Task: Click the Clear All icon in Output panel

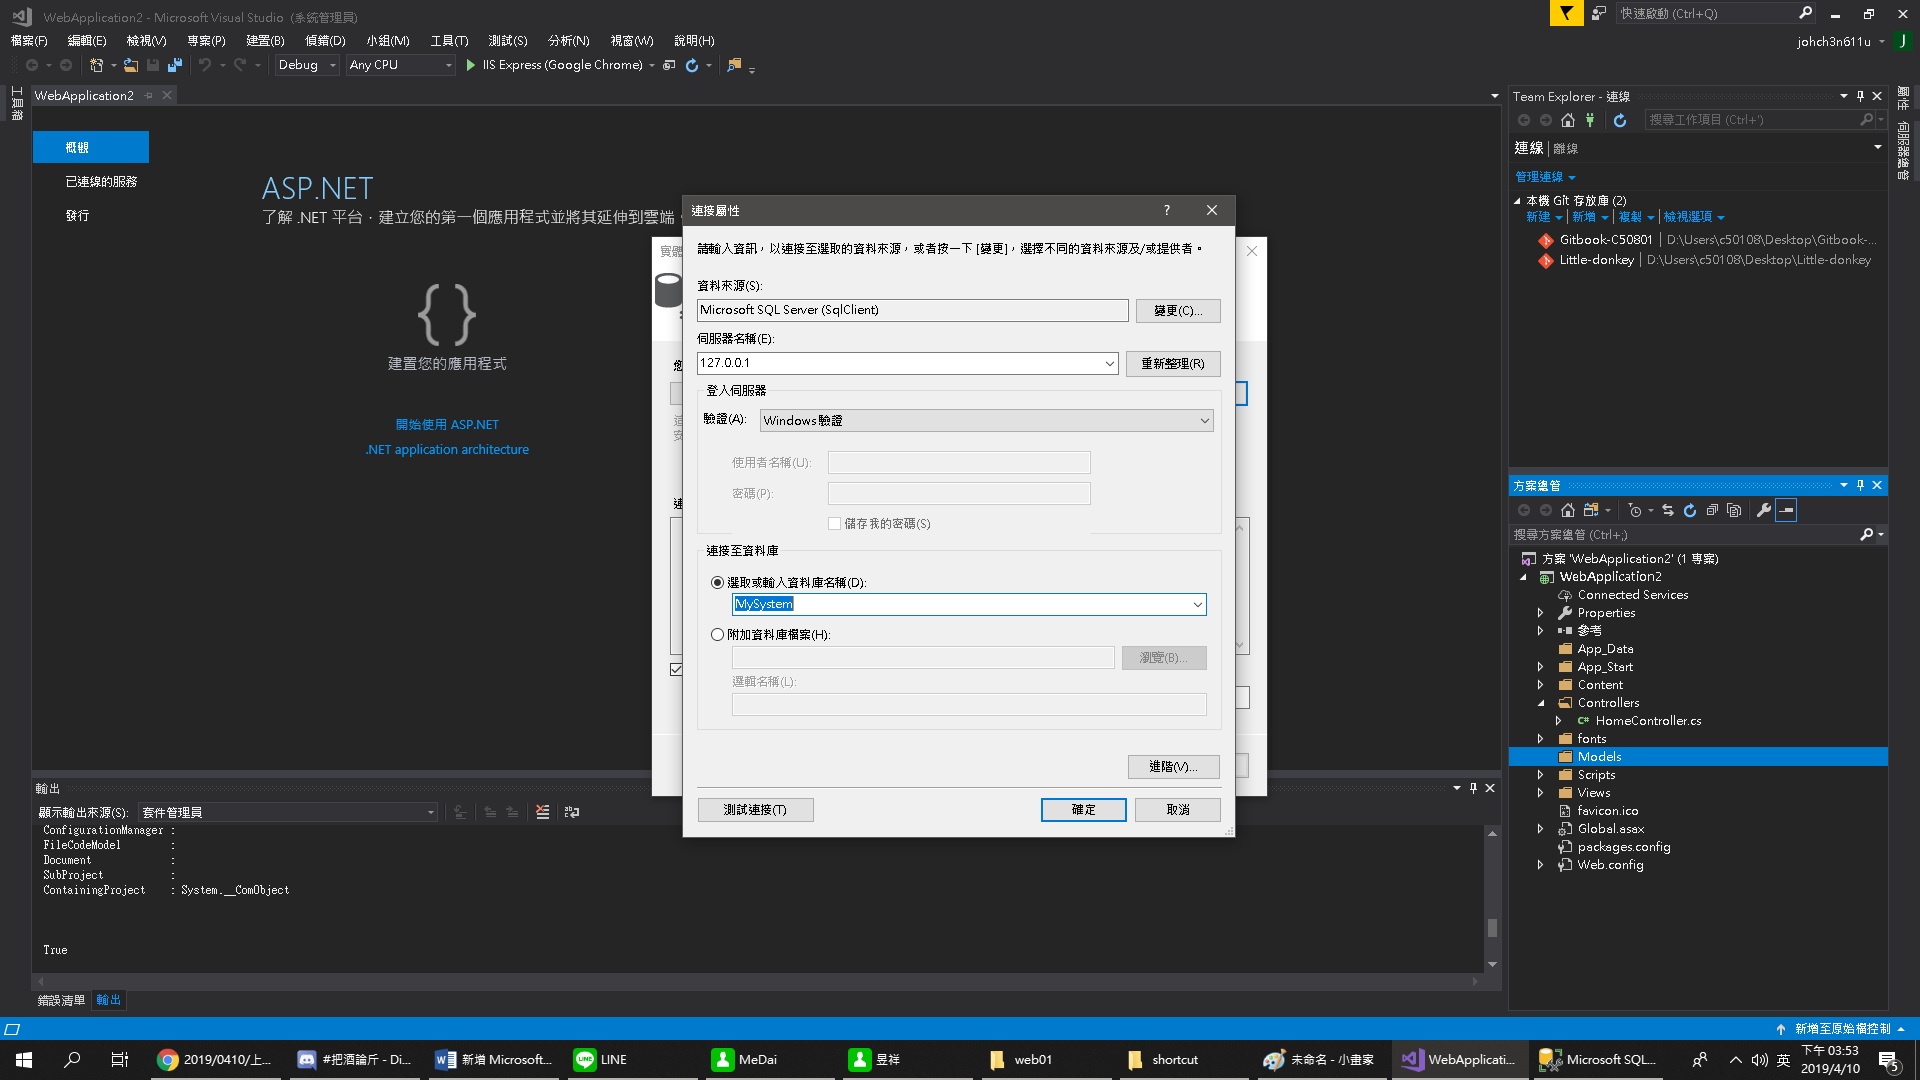Action: 542,812
